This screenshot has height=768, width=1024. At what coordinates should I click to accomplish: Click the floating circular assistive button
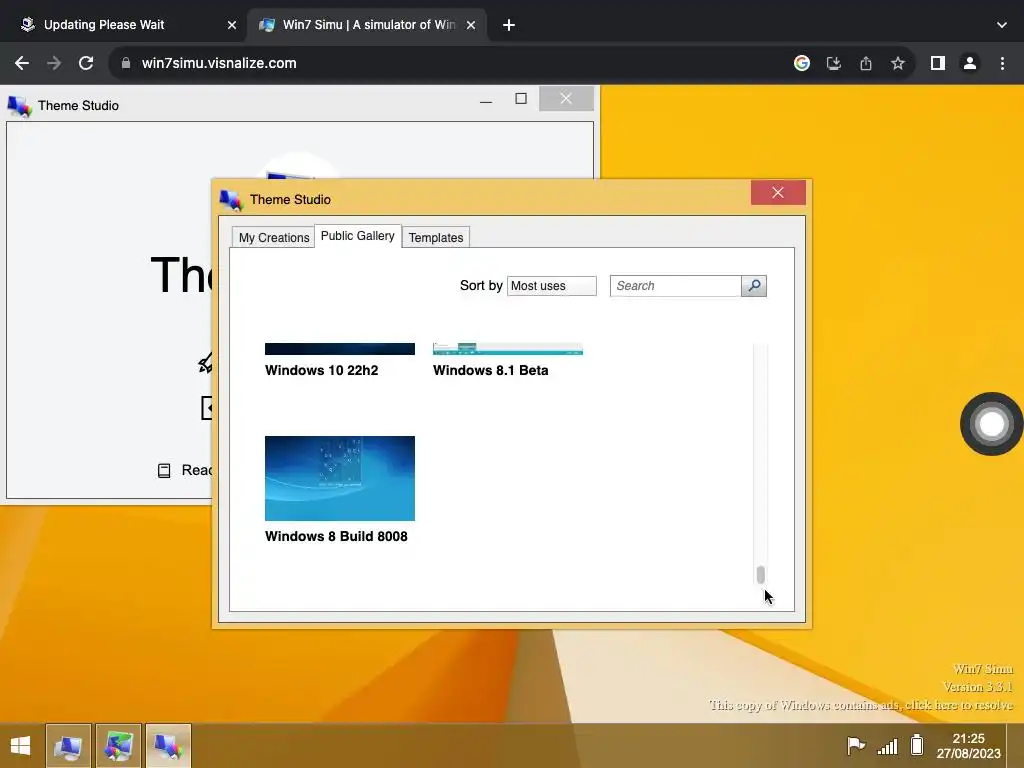tap(991, 424)
